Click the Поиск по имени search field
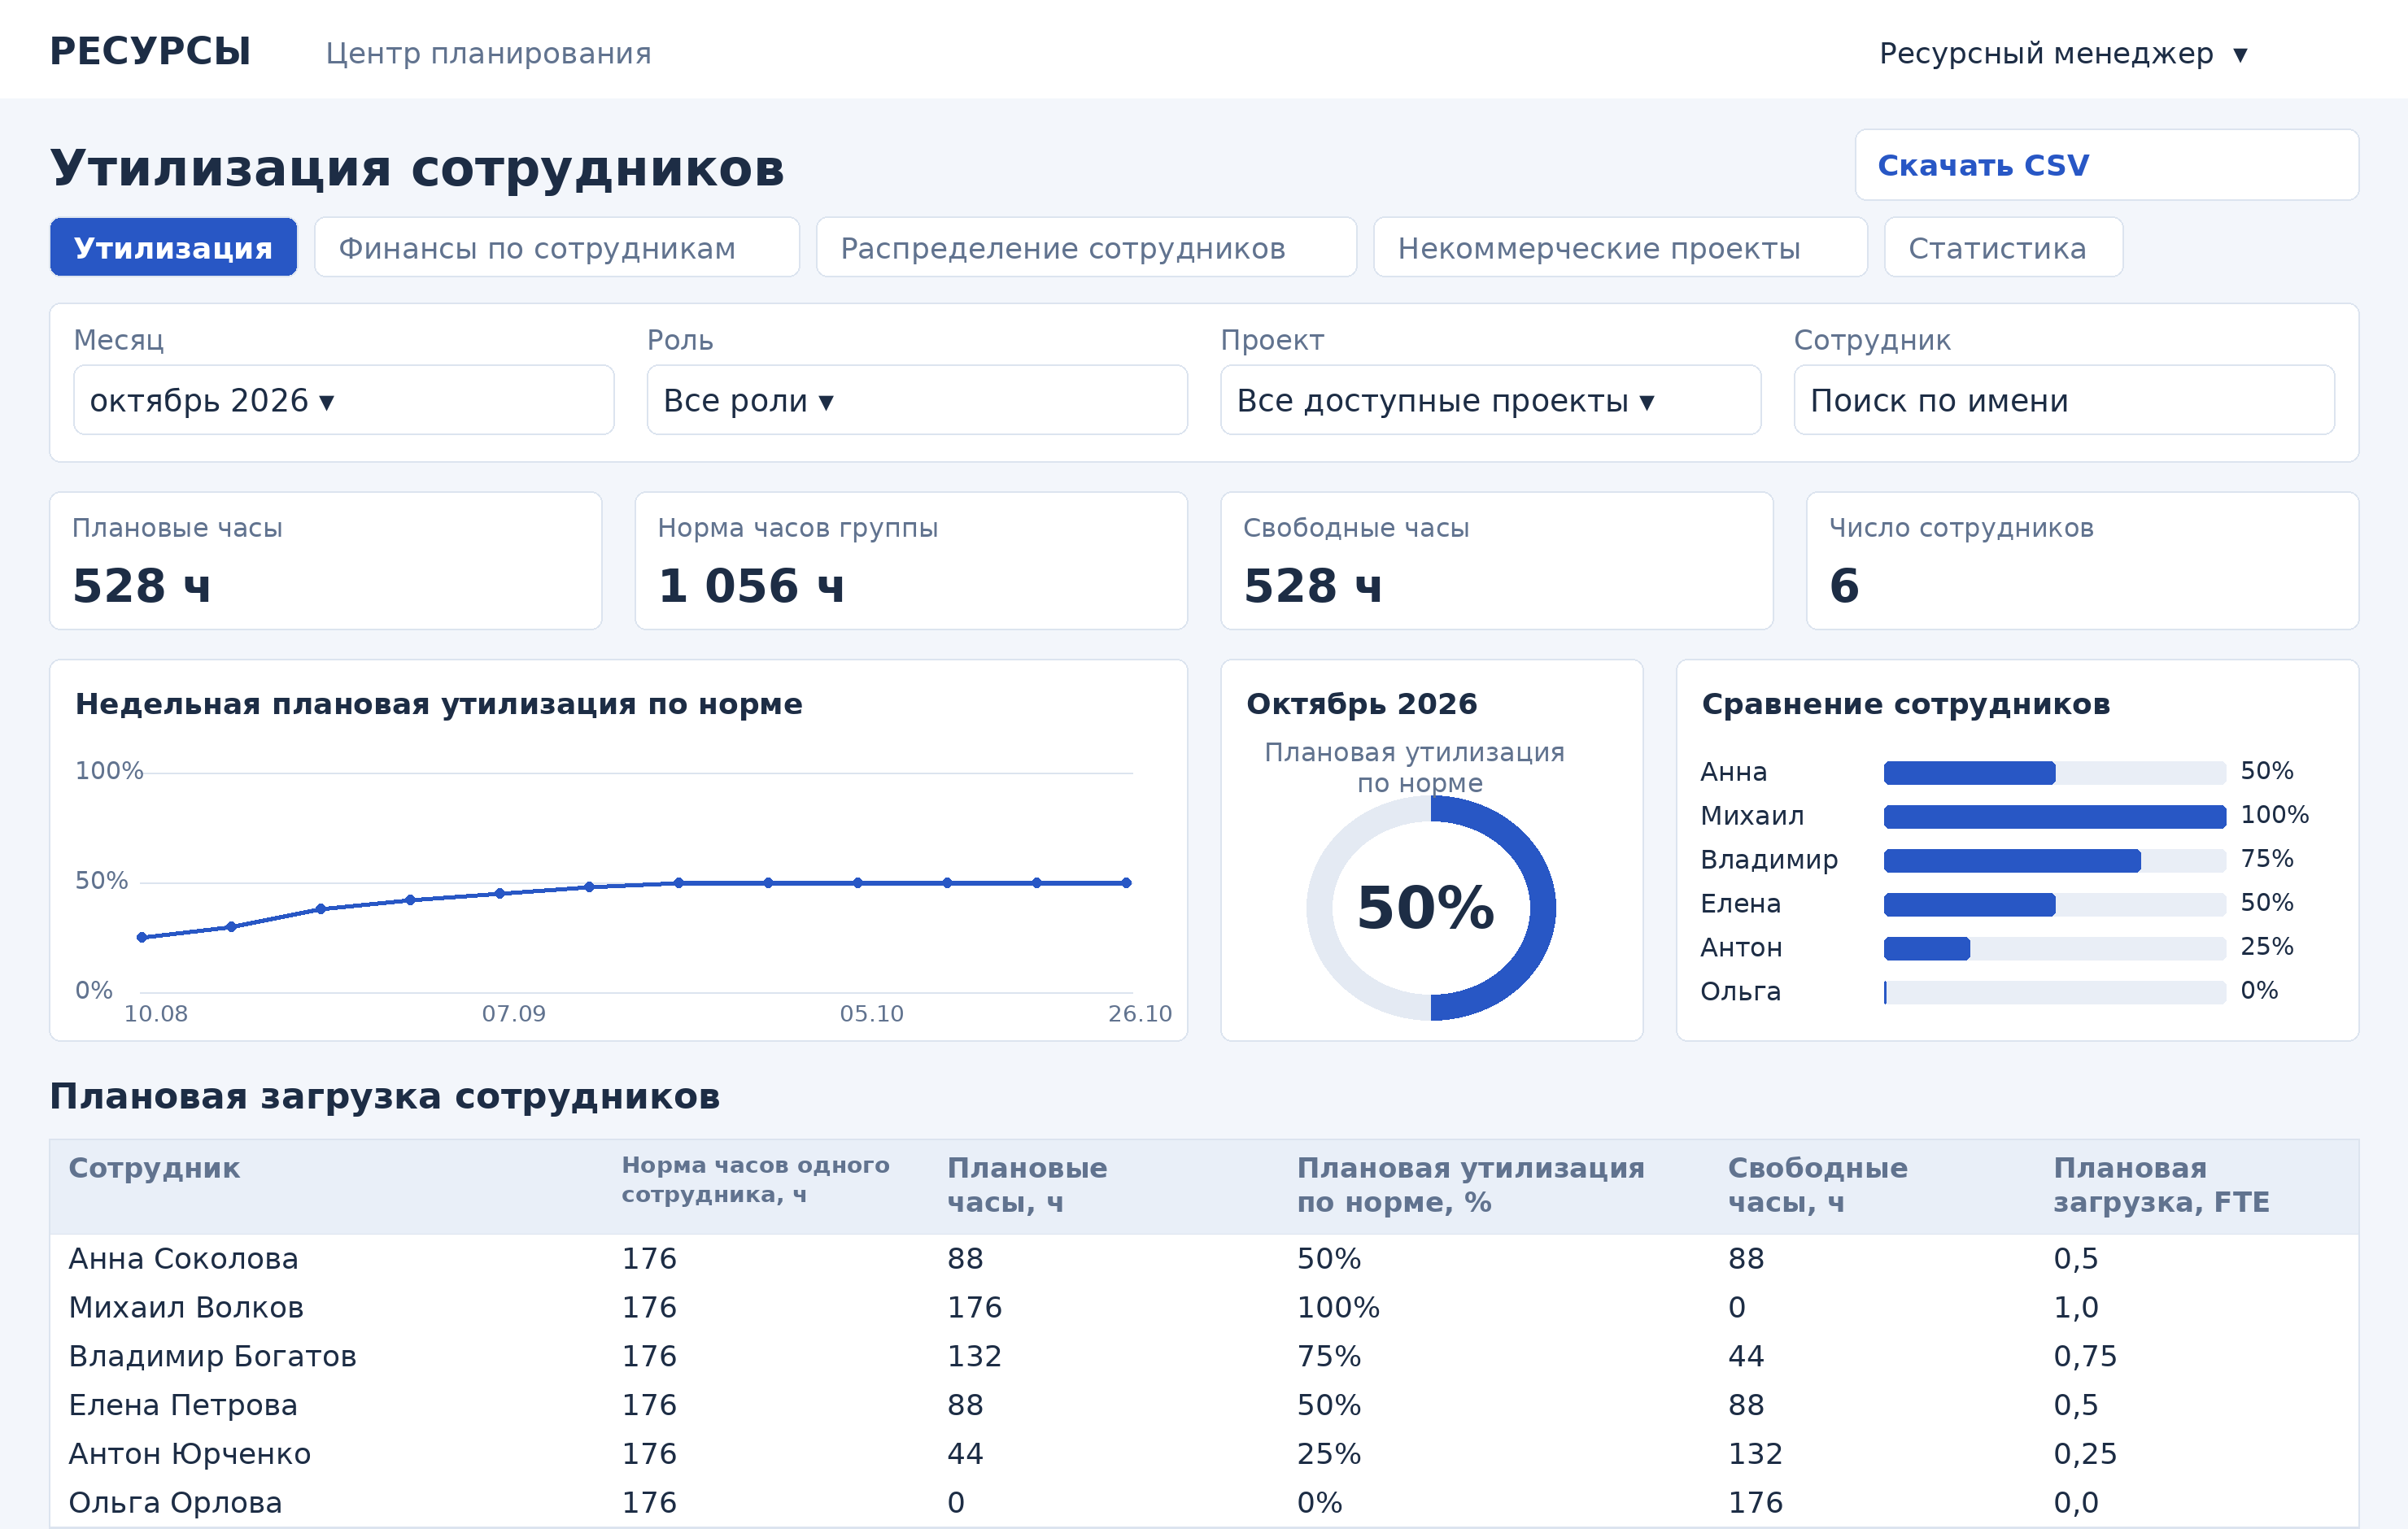2408x1529 pixels. [x=2064, y=400]
